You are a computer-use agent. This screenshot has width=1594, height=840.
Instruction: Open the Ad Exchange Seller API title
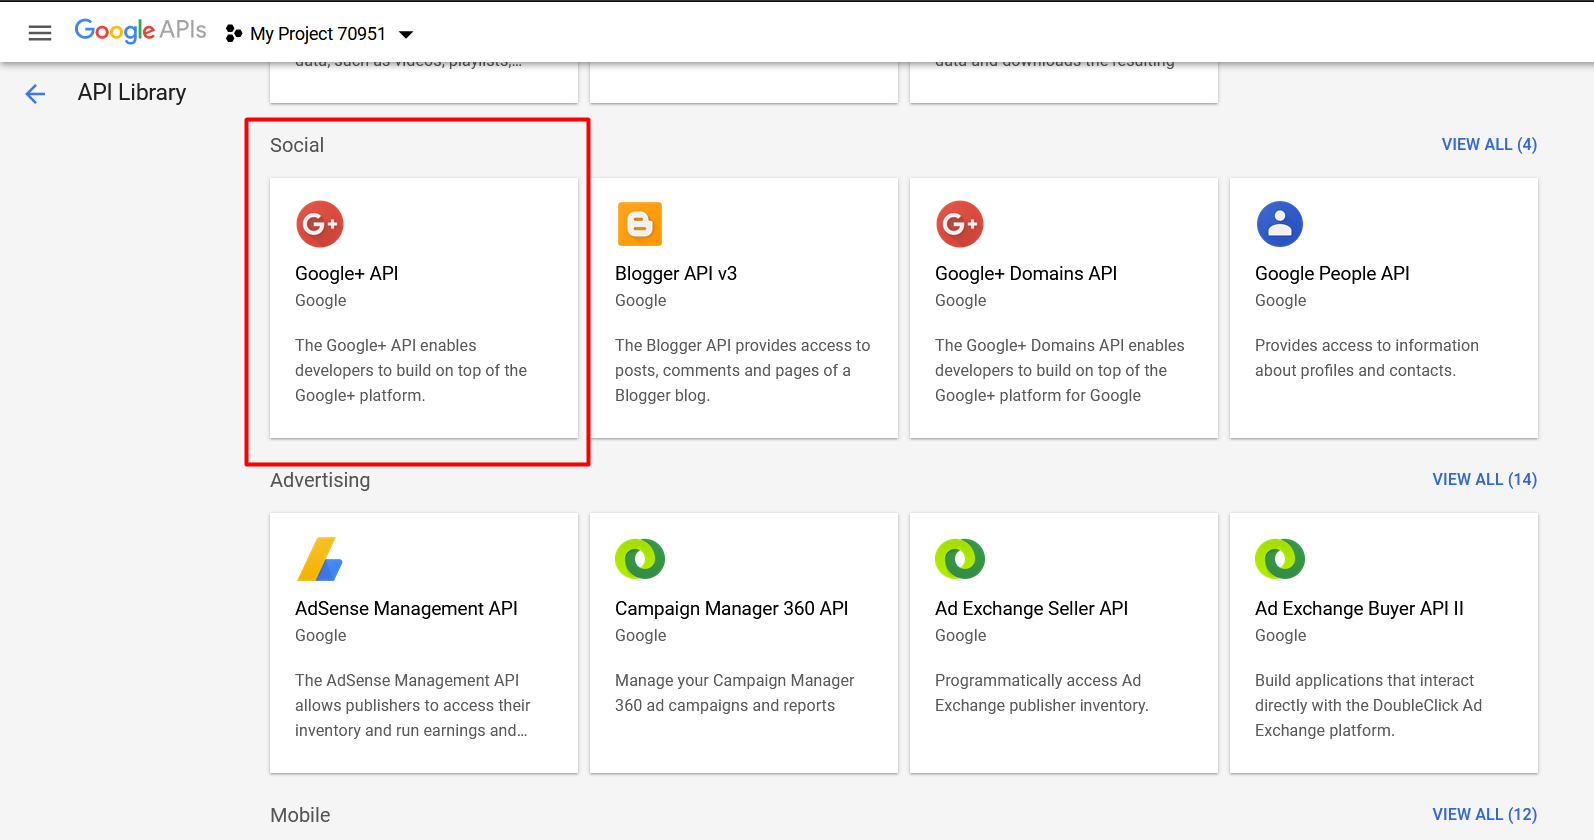1031,608
